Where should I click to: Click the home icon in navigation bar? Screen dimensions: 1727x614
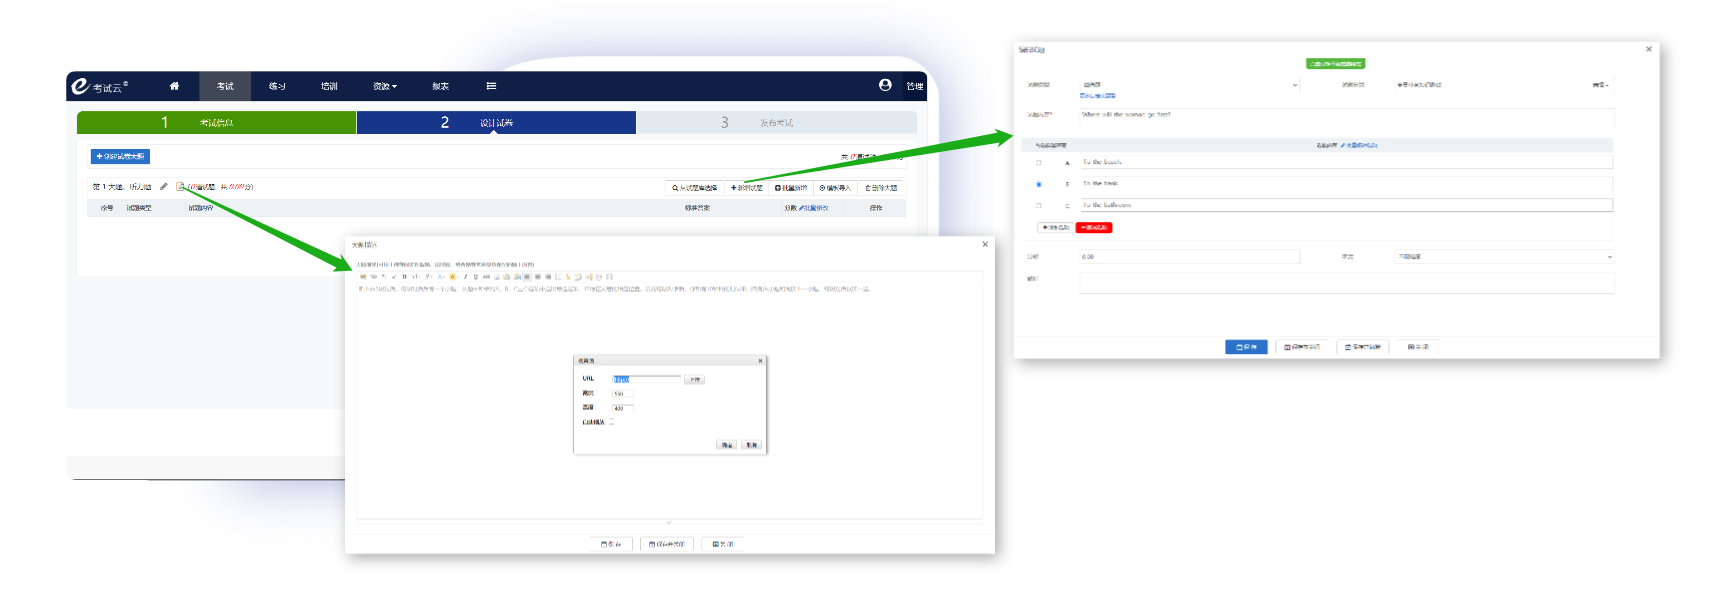click(x=174, y=87)
